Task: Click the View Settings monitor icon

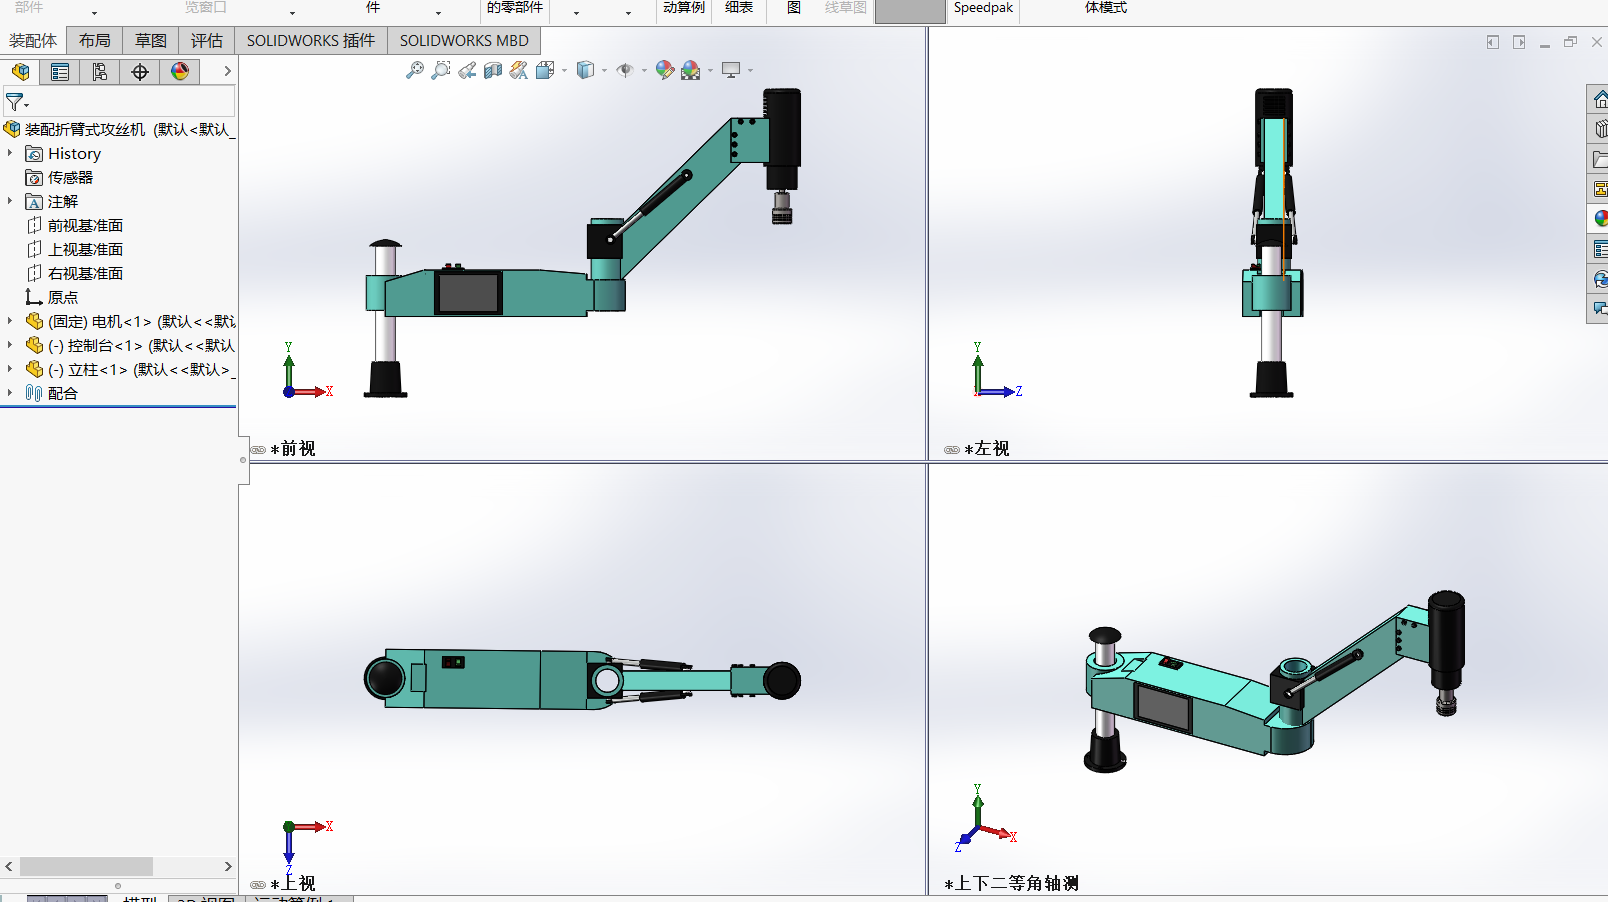Action: [x=731, y=70]
